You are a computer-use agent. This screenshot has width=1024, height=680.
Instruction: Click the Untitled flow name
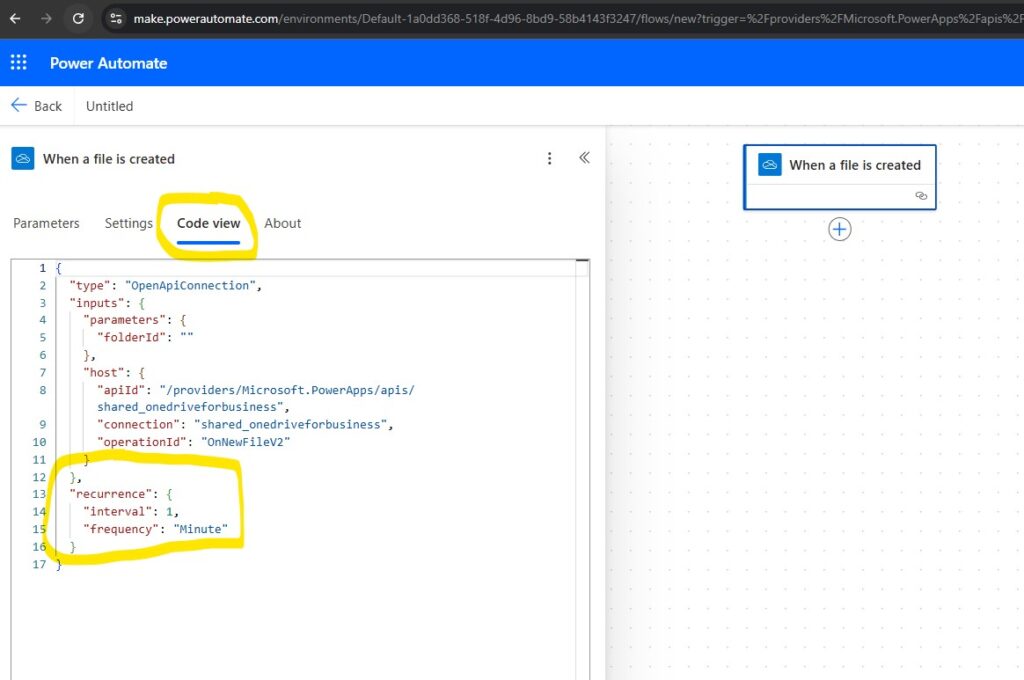click(x=109, y=106)
